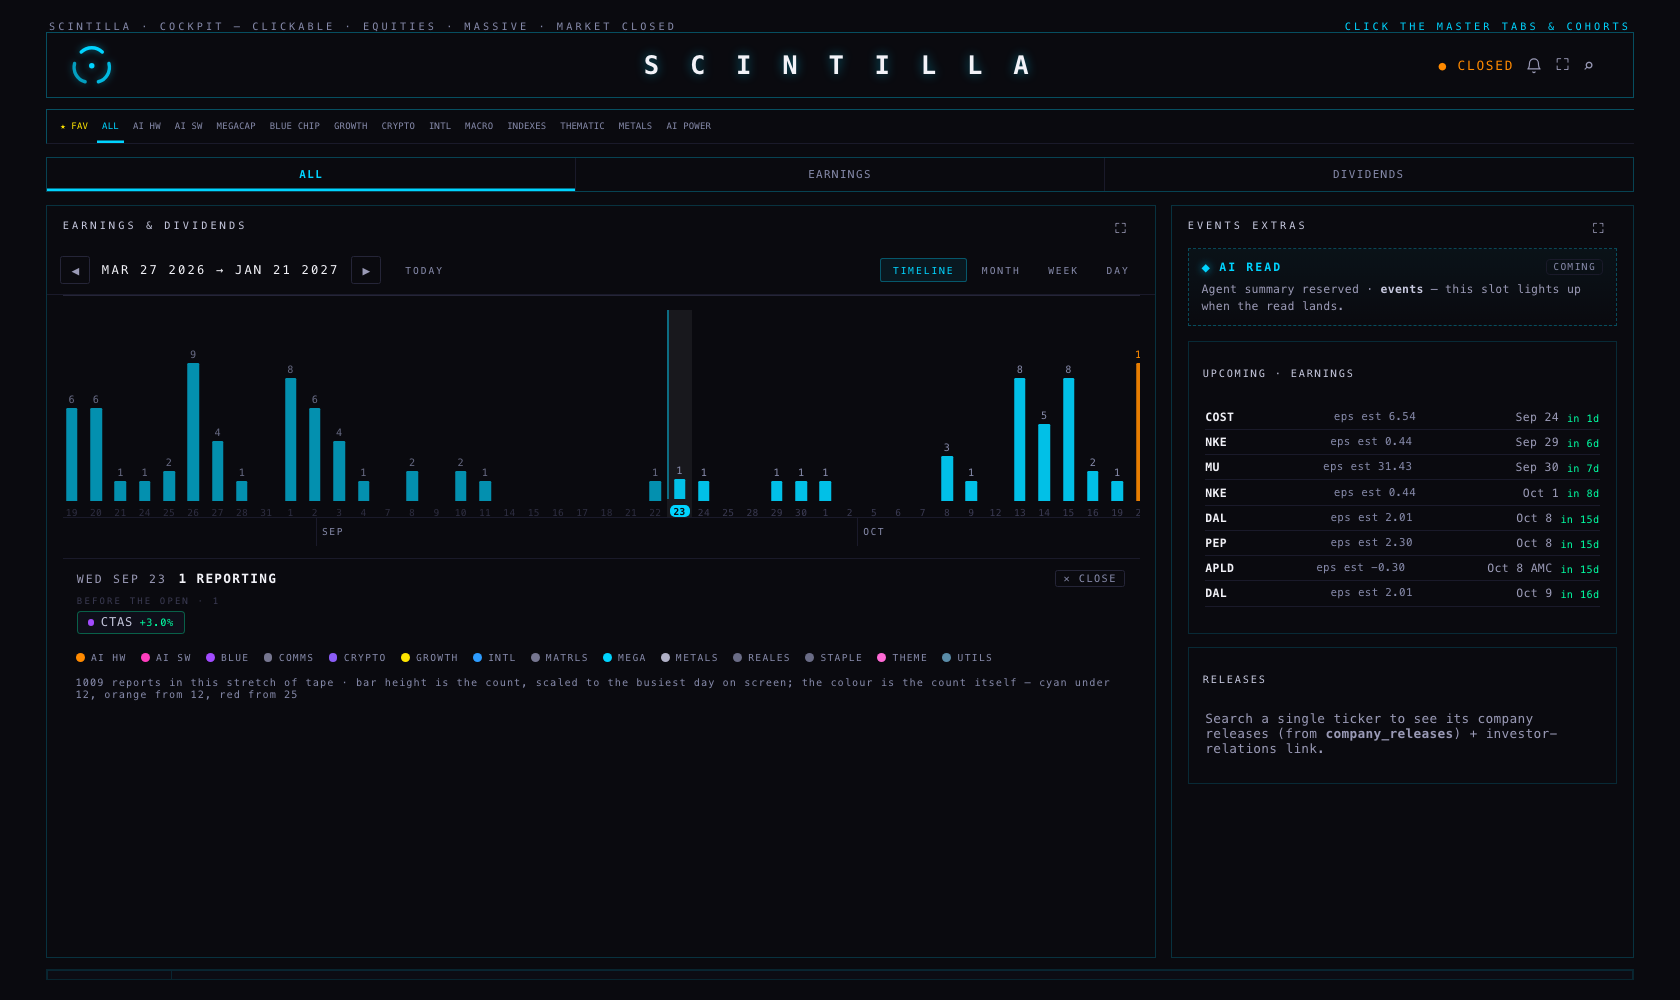1680x1000 pixels.
Task: Open the notifications bell icon
Action: (x=1533, y=65)
